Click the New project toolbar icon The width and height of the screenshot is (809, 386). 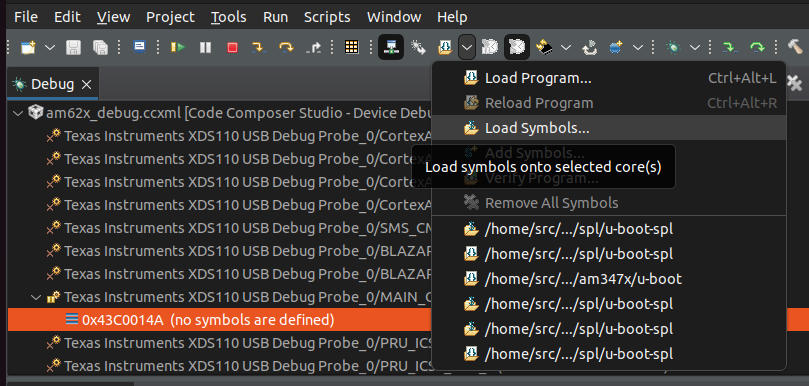click(28, 48)
